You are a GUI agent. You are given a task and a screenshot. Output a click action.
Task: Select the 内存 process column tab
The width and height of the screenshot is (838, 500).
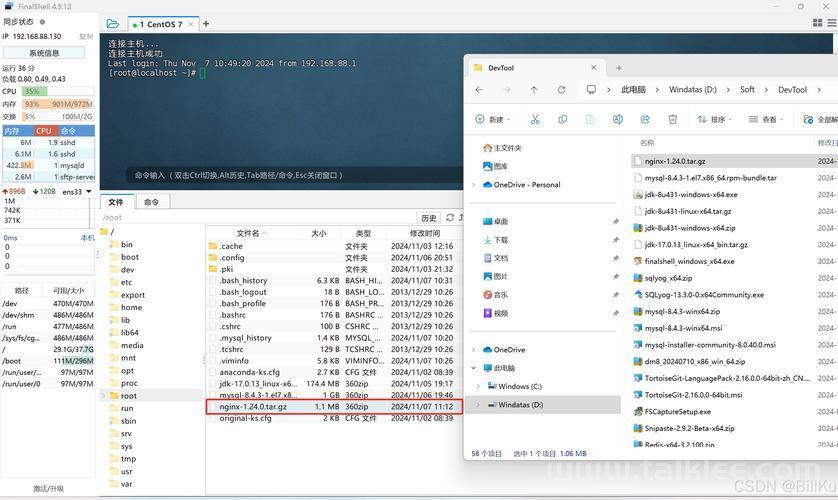click(x=18, y=131)
